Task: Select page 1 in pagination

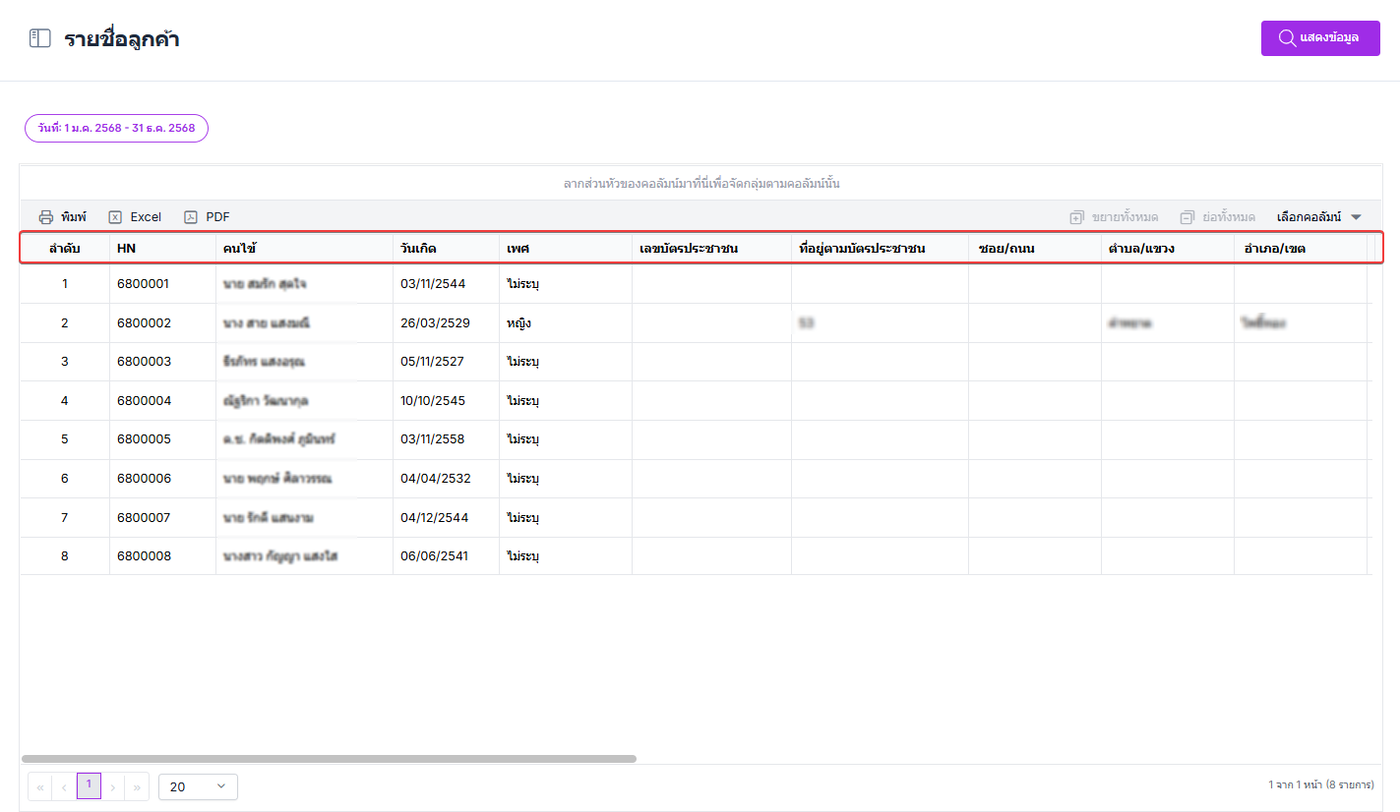Action: tap(89, 786)
